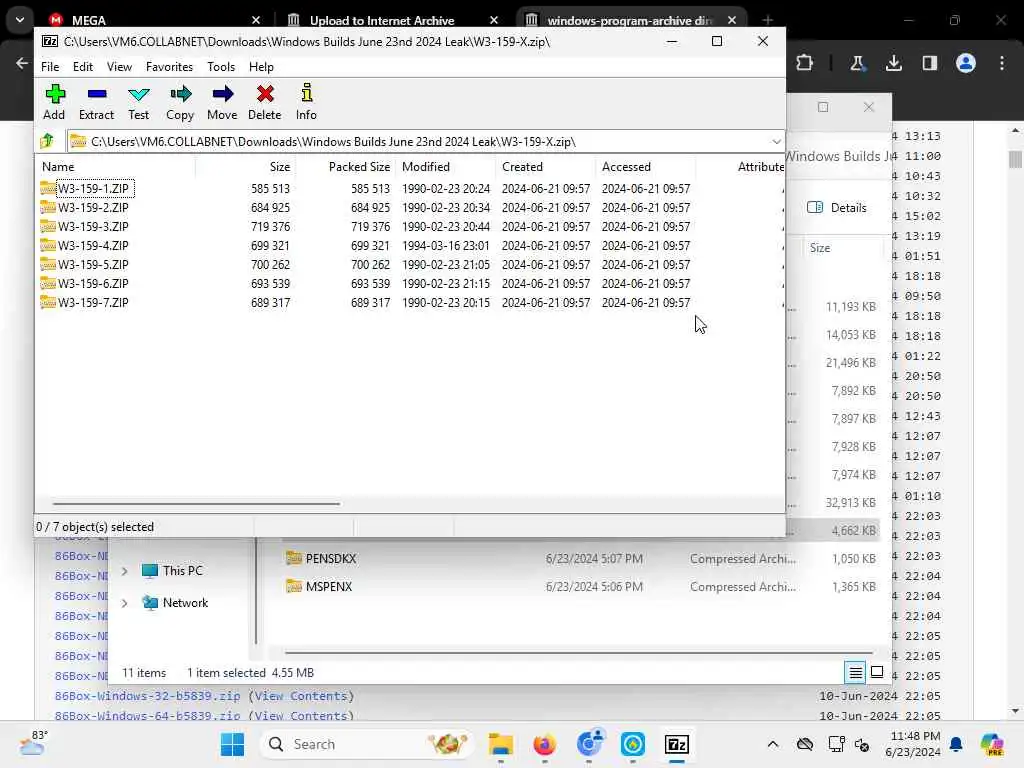This screenshot has width=1024, height=768.
Task: Select W3-159-1.ZIP in the file list
Action: pos(93,189)
